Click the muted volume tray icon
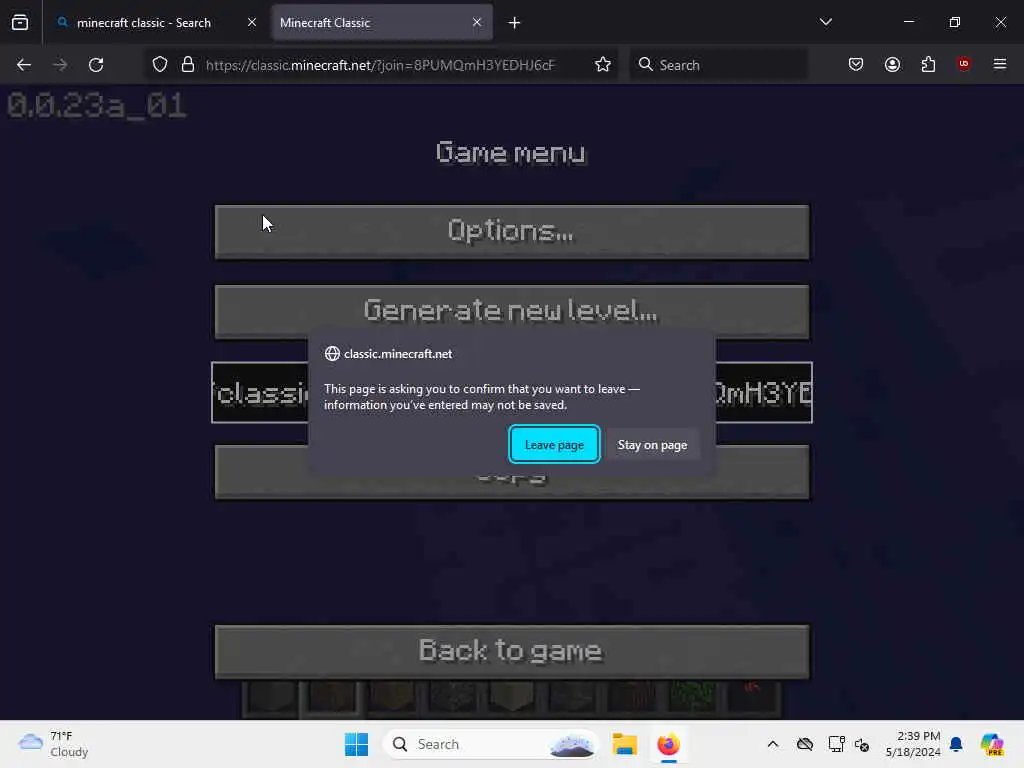Screen dimensions: 1024x768 pyautogui.click(x=861, y=744)
